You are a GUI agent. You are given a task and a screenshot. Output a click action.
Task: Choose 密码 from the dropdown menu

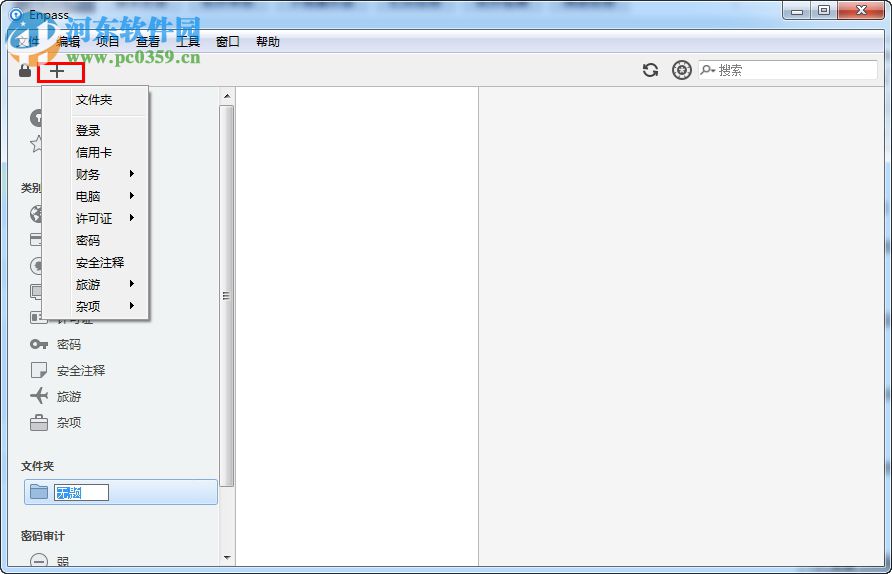pos(88,240)
